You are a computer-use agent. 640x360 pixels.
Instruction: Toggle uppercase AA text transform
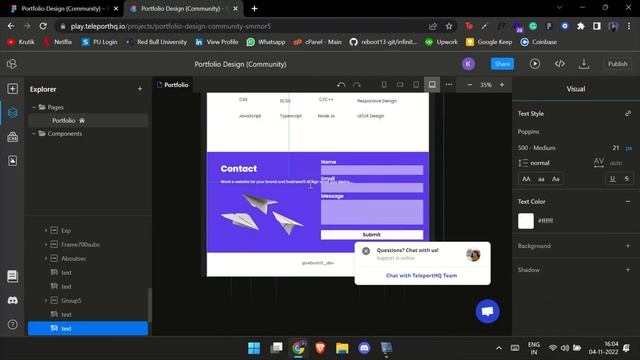click(526, 179)
